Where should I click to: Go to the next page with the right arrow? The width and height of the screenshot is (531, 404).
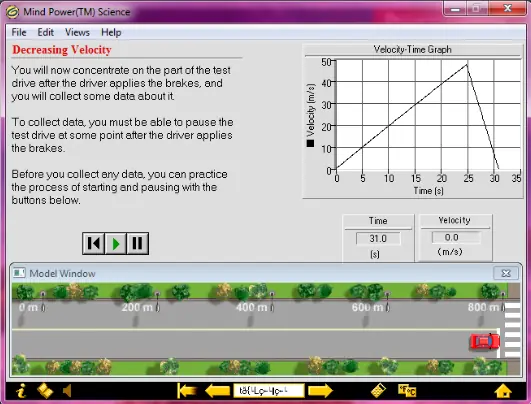[320, 391]
